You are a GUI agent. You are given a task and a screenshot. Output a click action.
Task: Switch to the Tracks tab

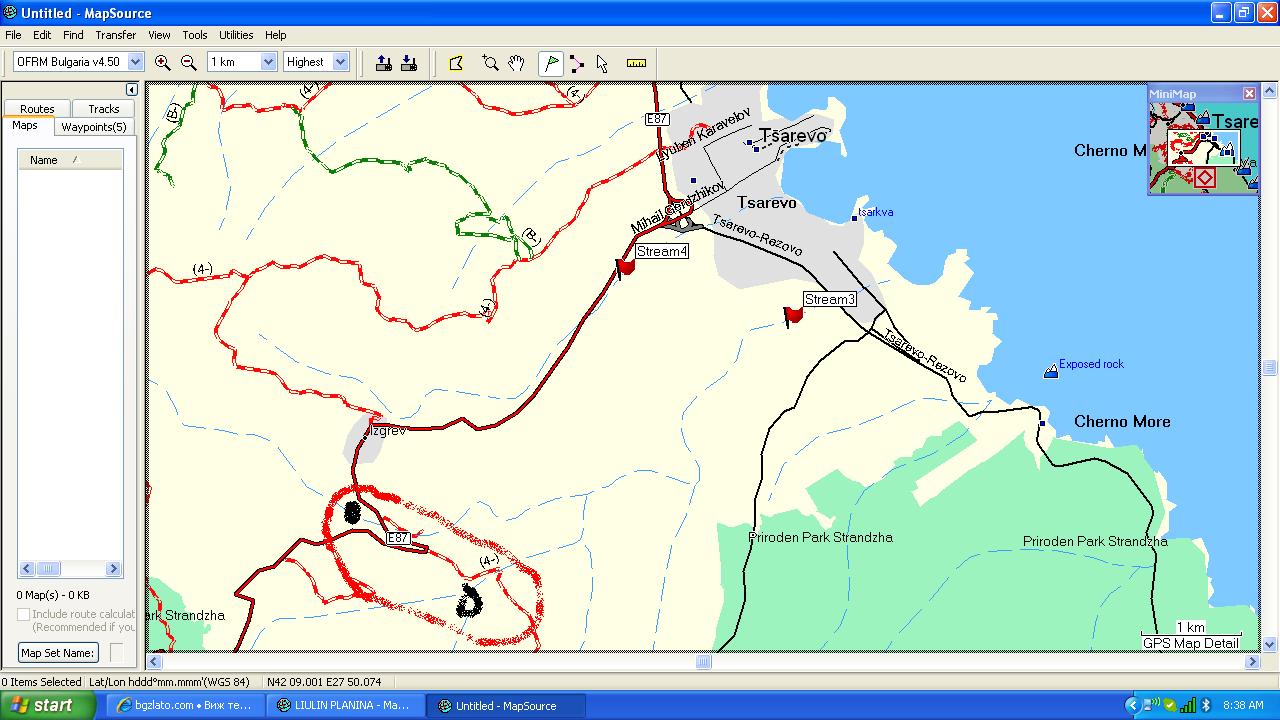click(103, 109)
